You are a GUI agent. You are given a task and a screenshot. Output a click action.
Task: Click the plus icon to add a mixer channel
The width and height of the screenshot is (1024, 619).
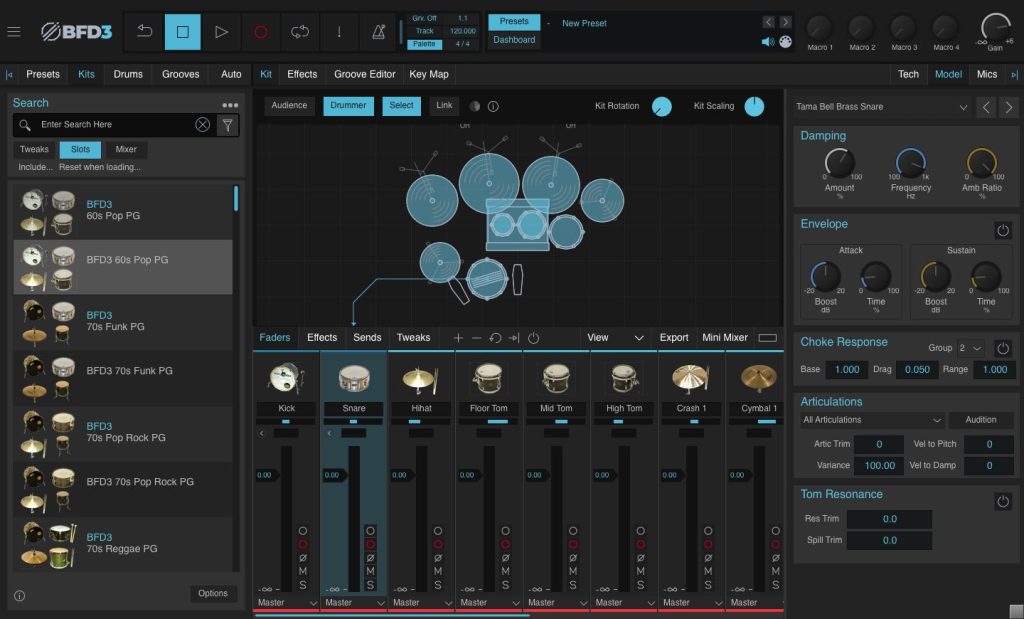(x=458, y=338)
